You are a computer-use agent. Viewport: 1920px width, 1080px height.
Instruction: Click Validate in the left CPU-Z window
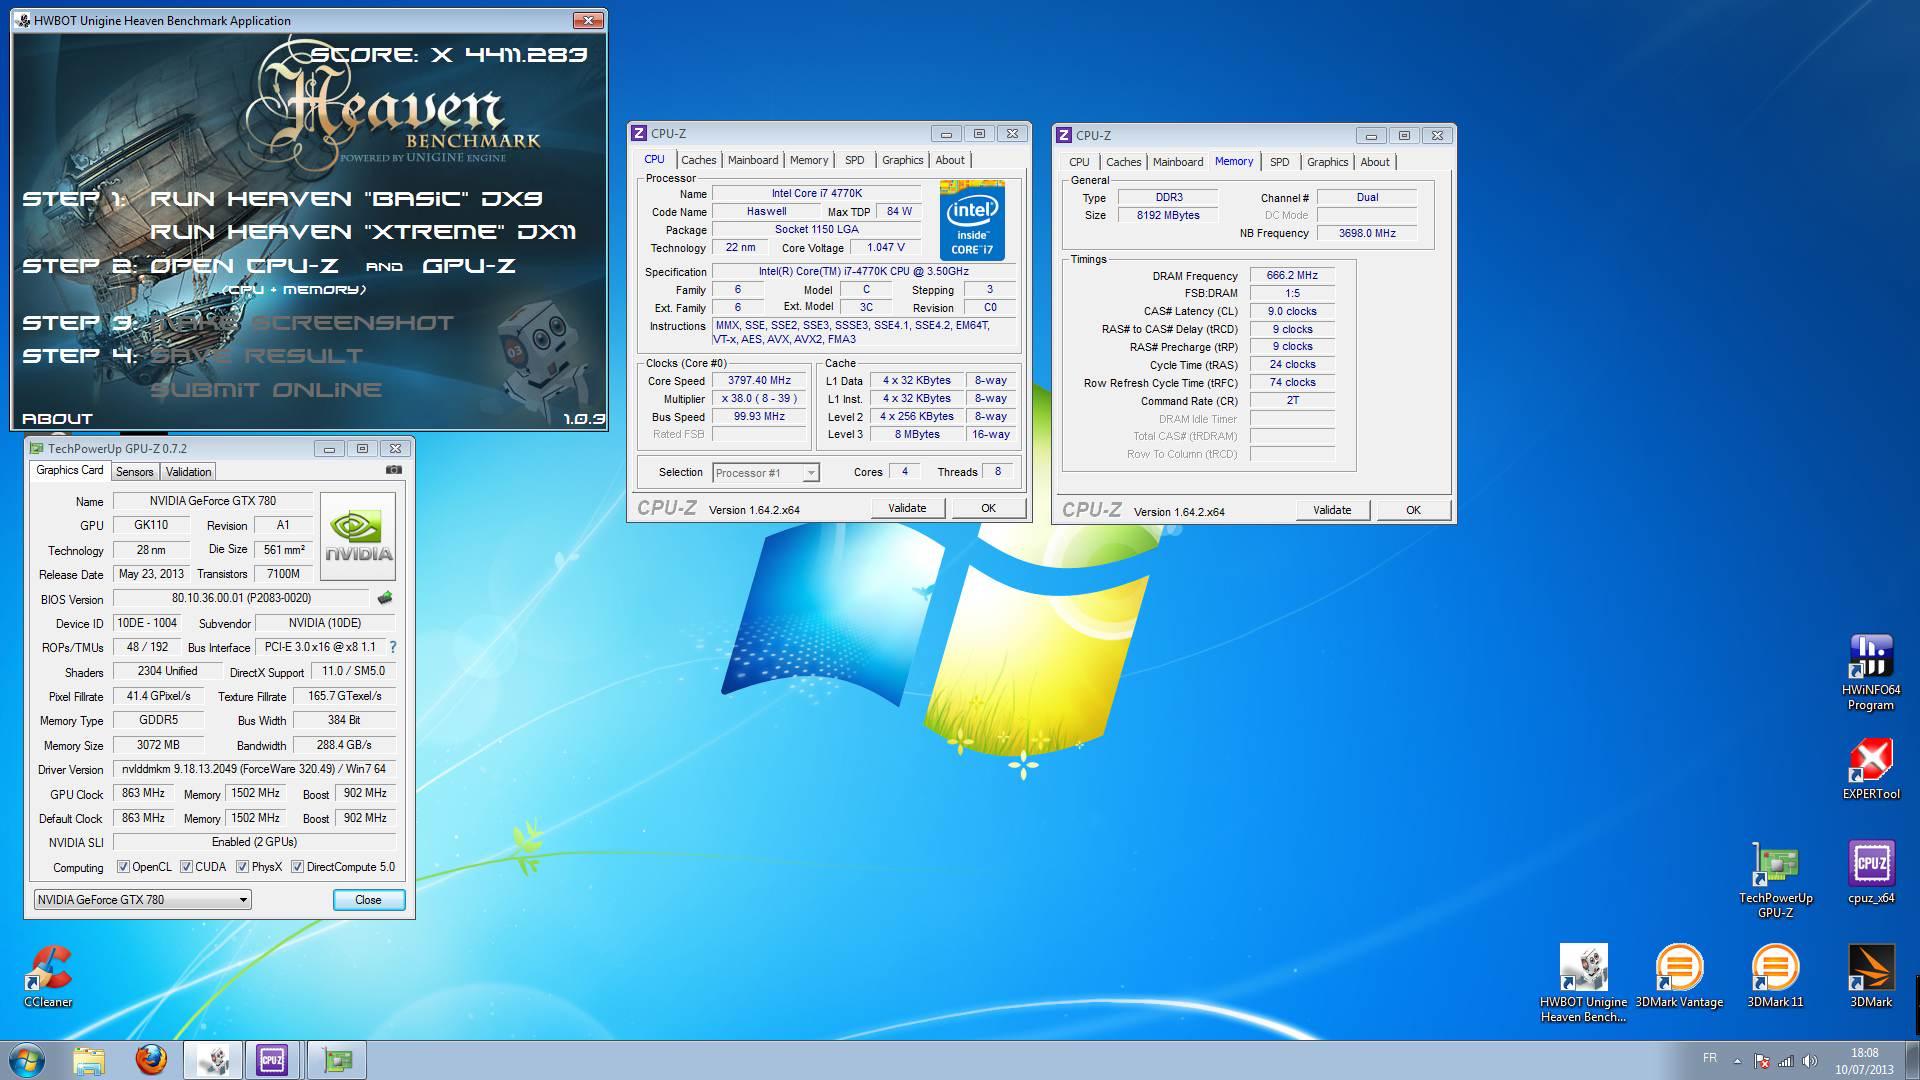pyautogui.click(x=907, y=508)
